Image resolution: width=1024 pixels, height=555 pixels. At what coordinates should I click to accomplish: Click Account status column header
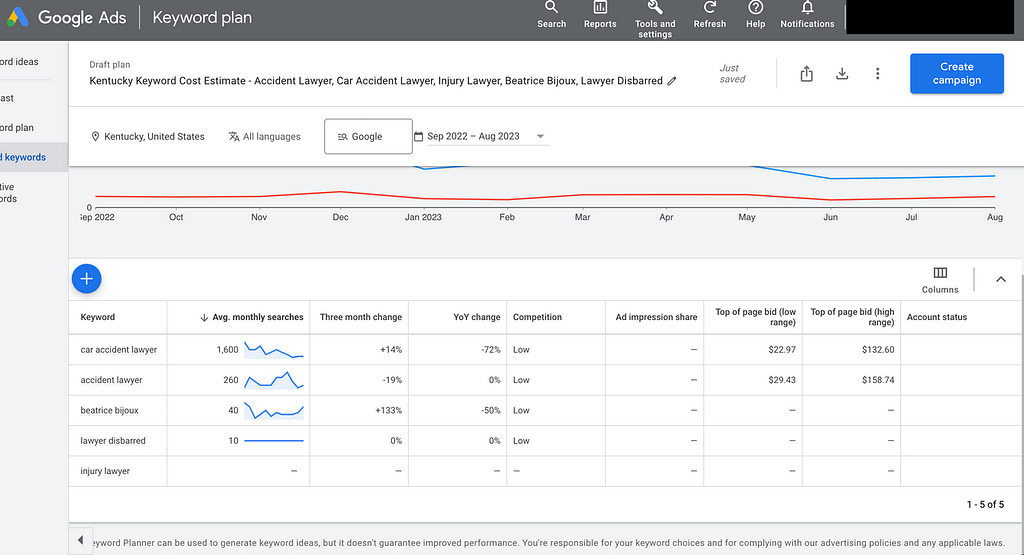936,317
